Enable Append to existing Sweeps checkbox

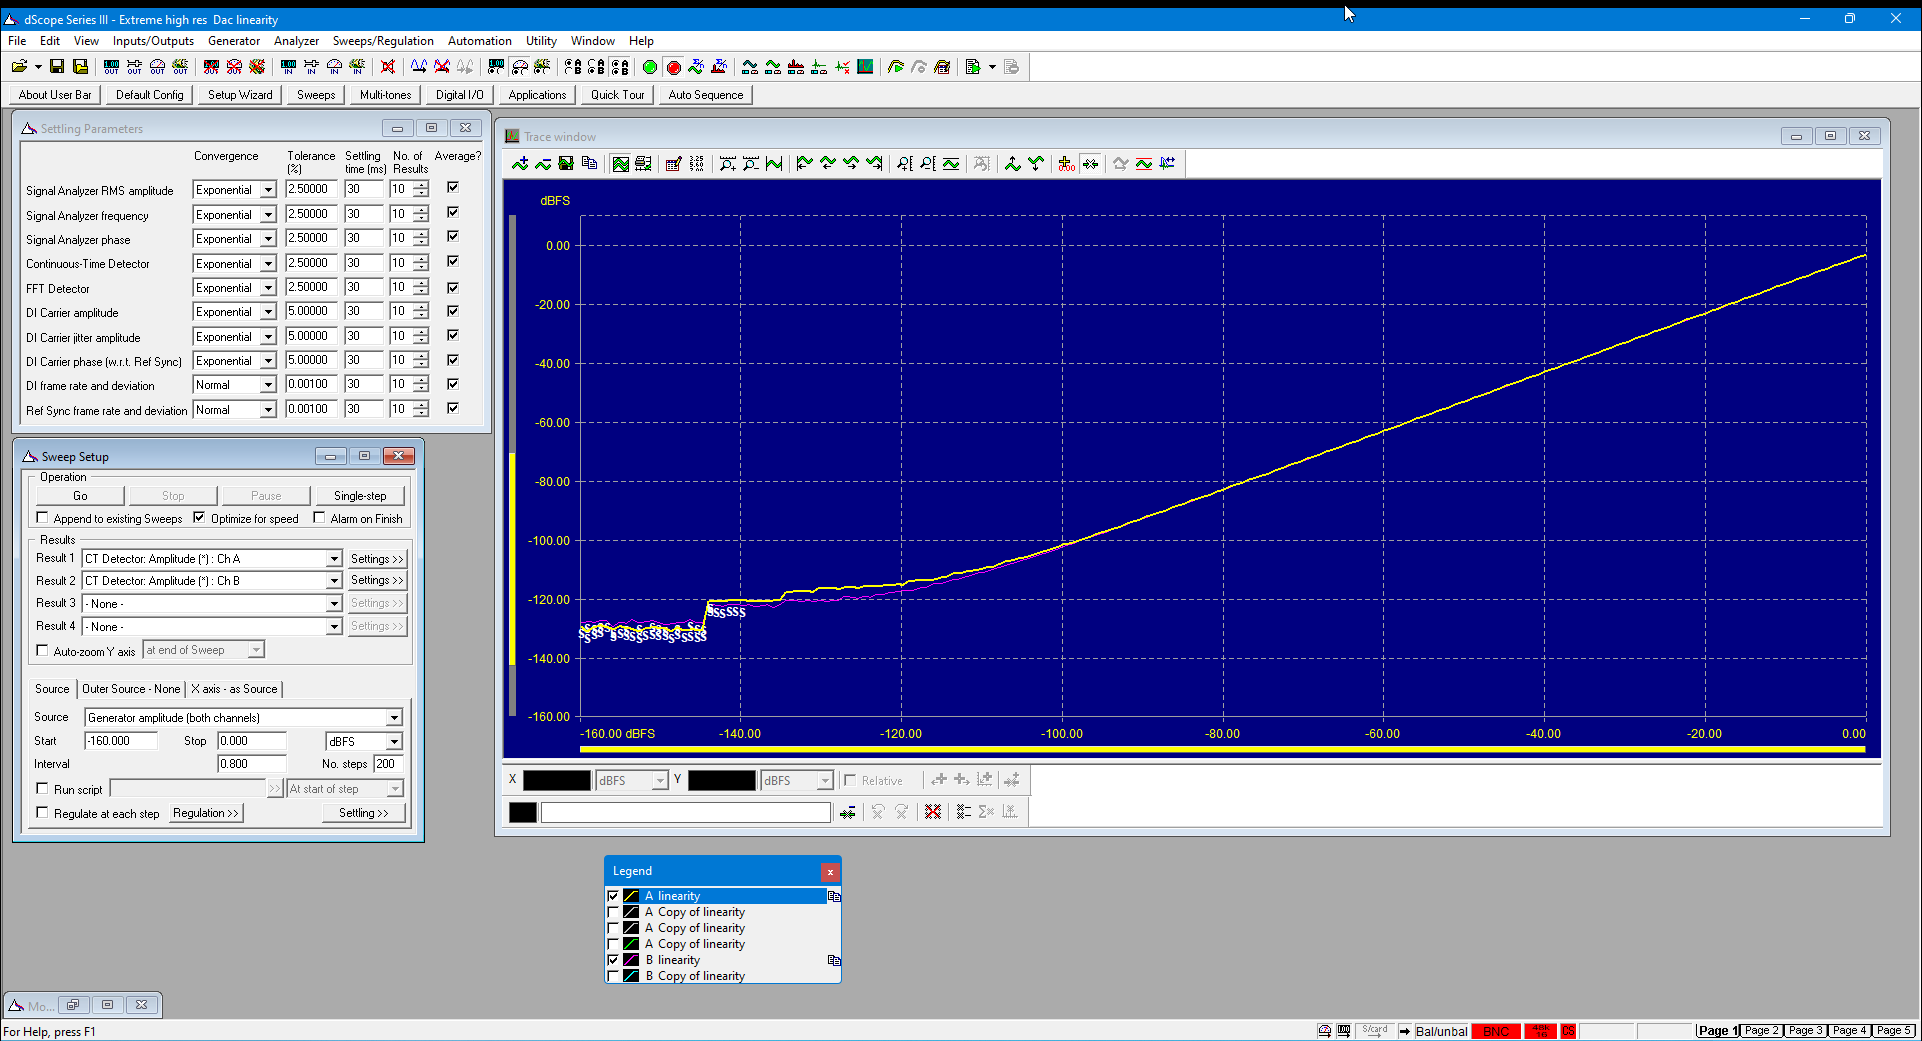[42, 518]
